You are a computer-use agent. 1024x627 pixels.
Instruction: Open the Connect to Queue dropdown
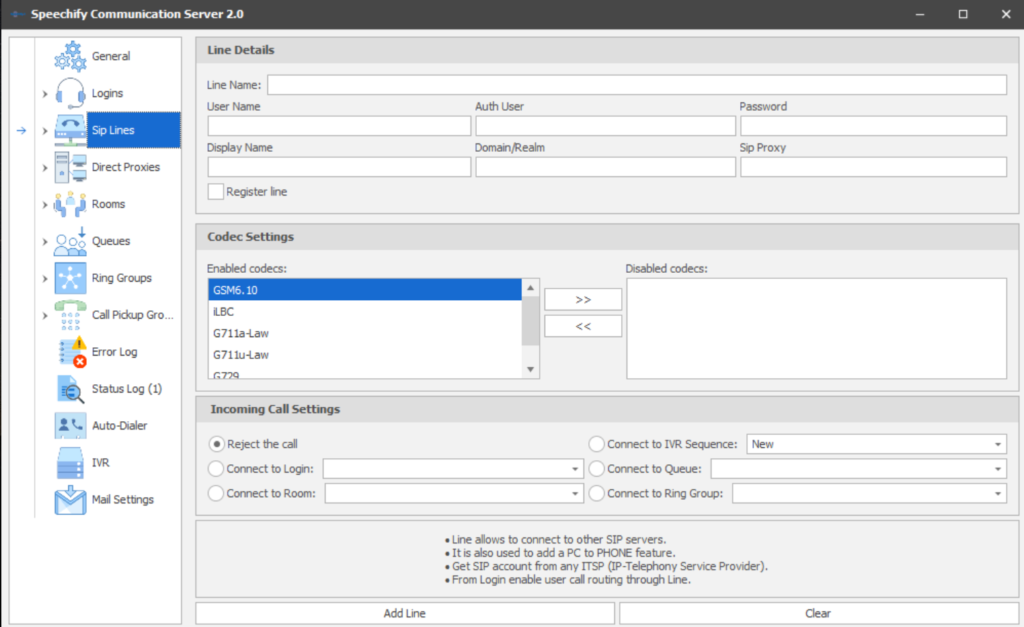pos(998,469)
